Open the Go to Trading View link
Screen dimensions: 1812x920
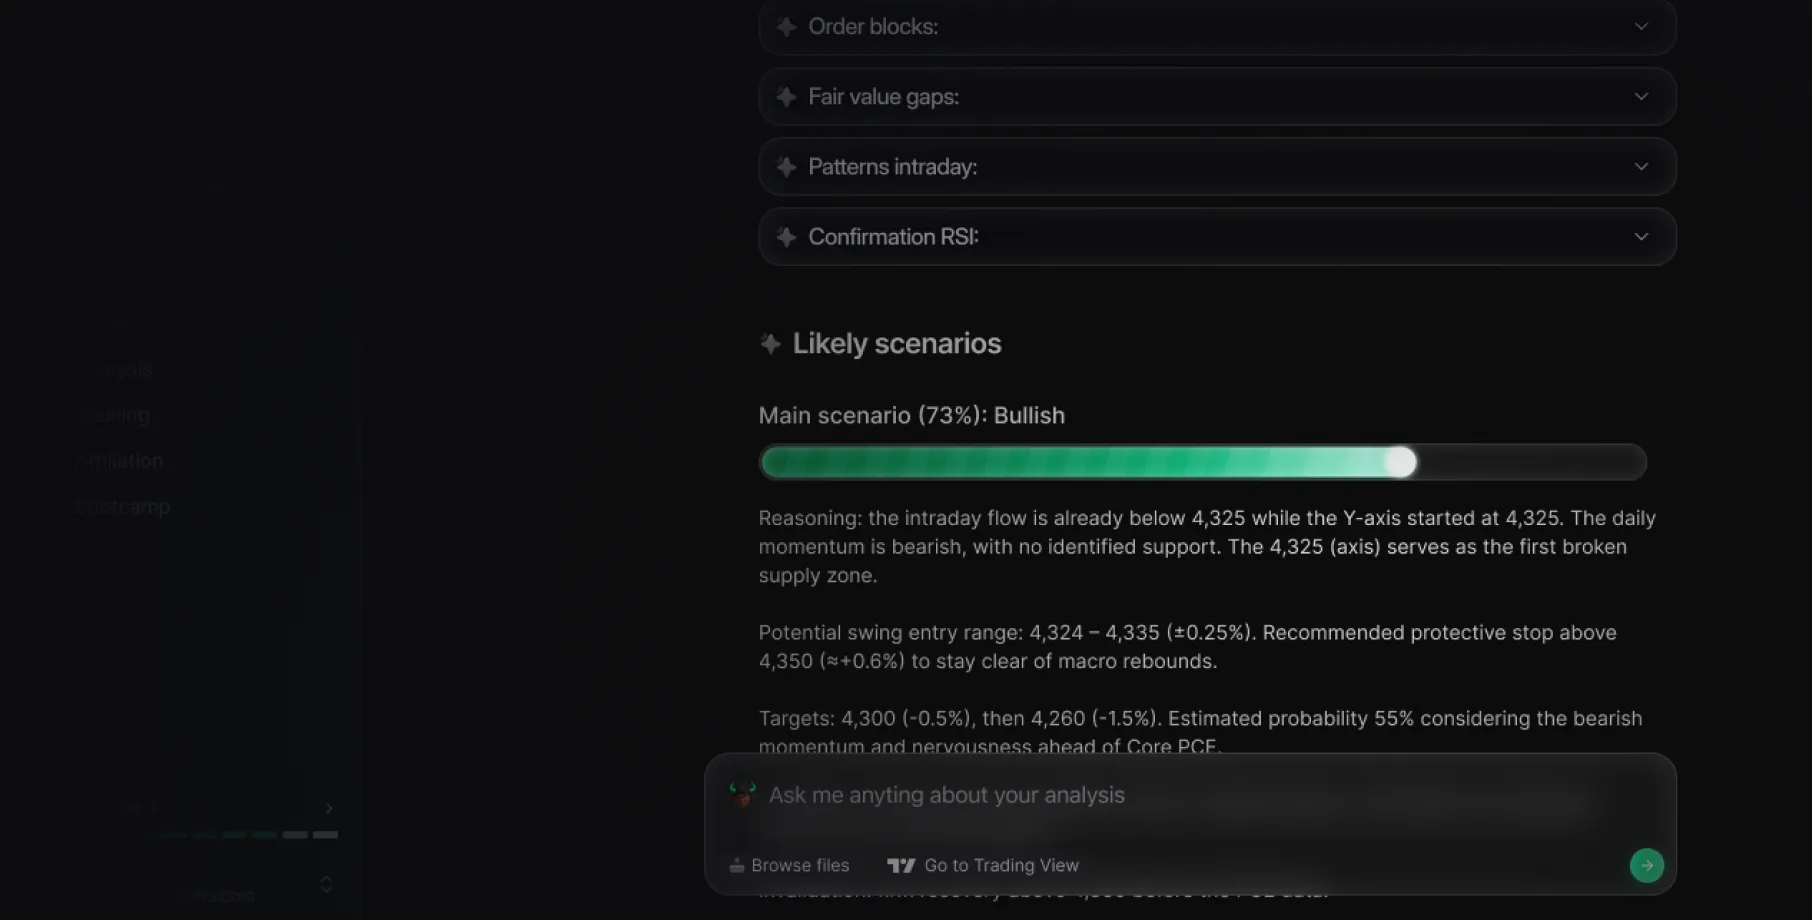tap(983, 866)
